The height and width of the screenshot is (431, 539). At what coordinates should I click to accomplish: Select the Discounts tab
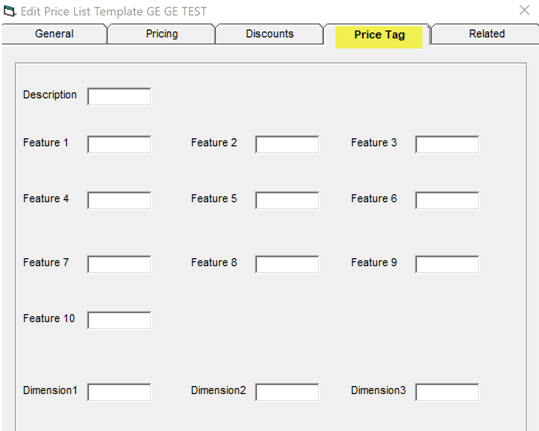270,34
